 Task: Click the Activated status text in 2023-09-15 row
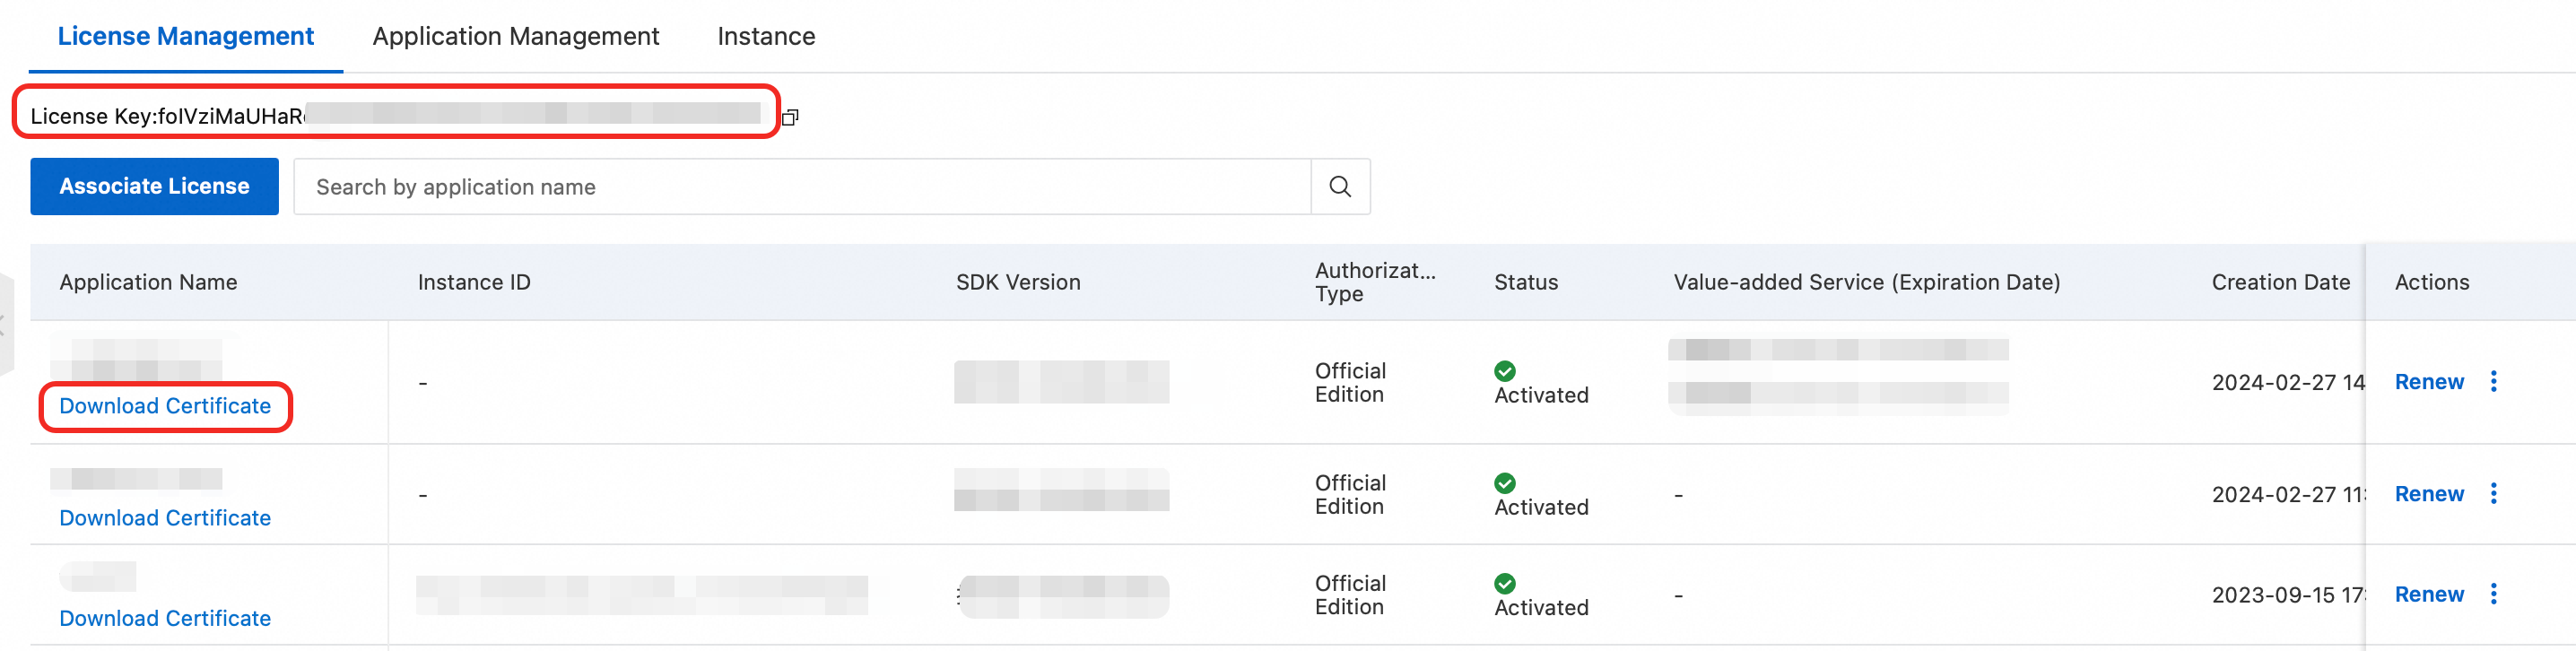tap(1541, 607)
